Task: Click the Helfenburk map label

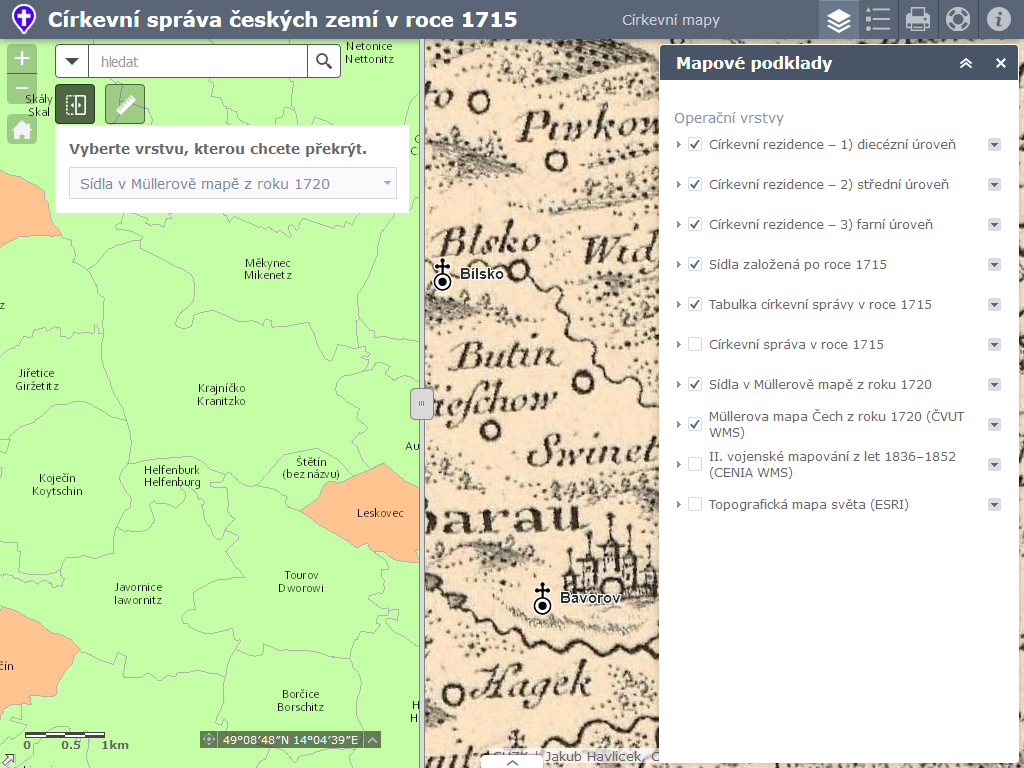Action: click(172, 476)
